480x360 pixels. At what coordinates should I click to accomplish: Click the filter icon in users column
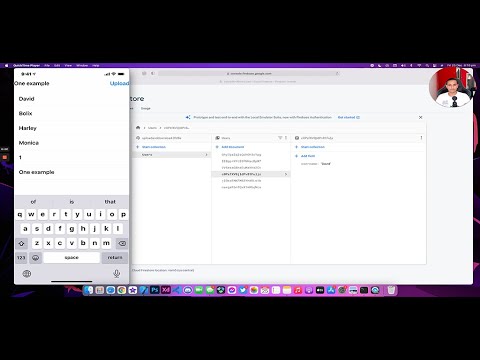point(280,138)
